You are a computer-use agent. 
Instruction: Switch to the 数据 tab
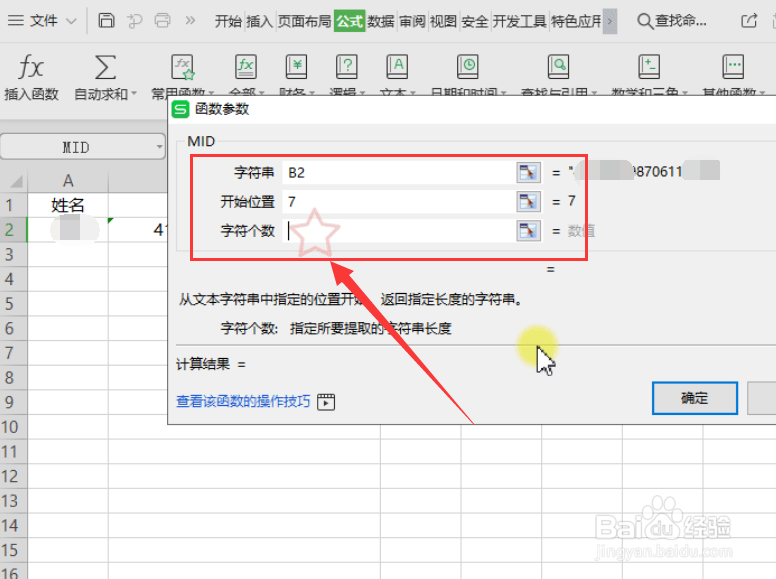click(381, 21)
